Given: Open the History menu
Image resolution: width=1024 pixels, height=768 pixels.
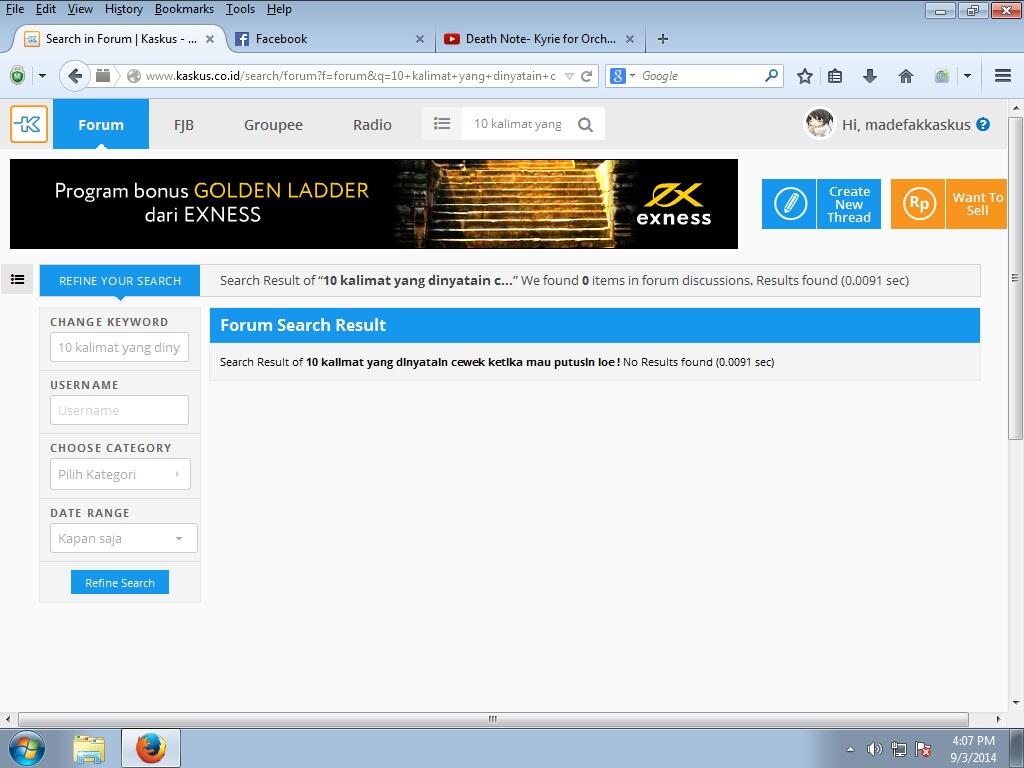Looking at the screenshot, I should 123,9.
